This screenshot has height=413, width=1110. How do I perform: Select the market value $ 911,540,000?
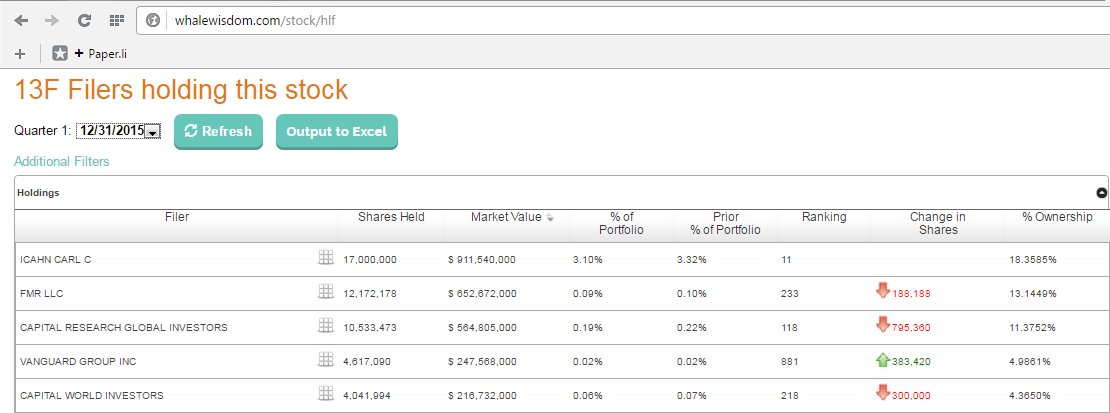coord(482,260)
